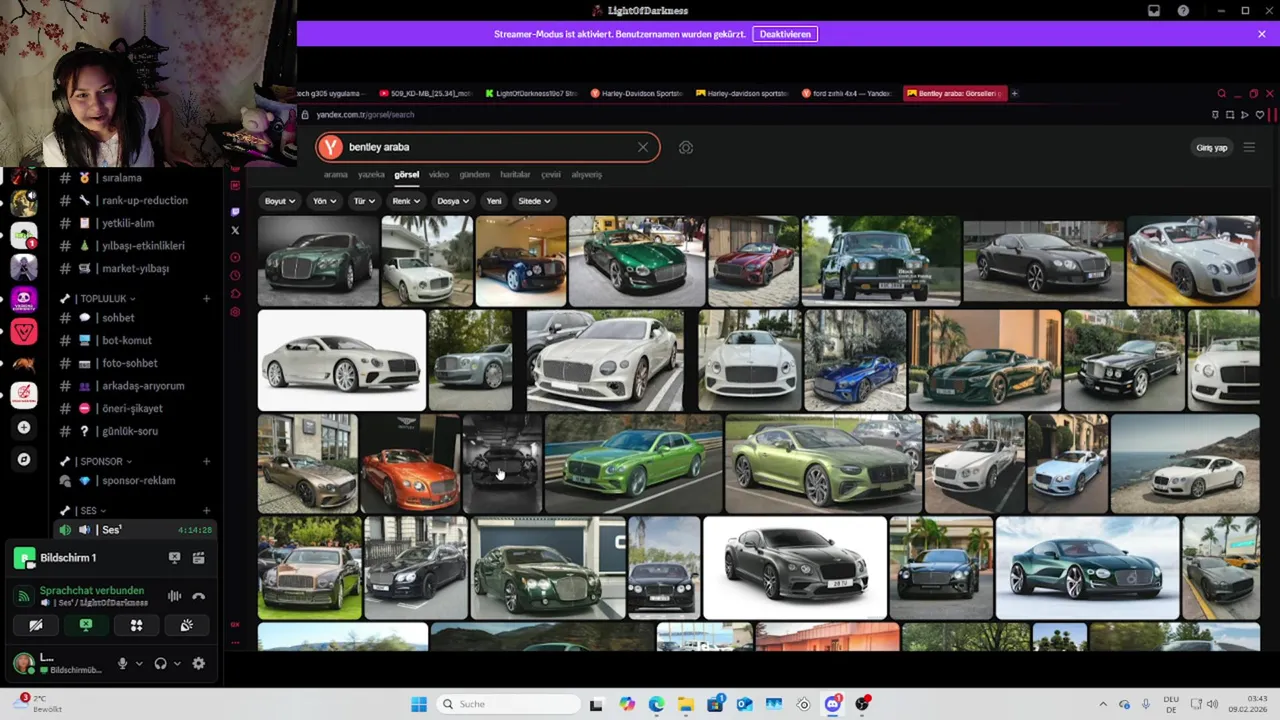Screen dimensions: 1280x720
Task: Deactivate Streamer-Modus with the Deaktivieren button
Action: [785, 34]
